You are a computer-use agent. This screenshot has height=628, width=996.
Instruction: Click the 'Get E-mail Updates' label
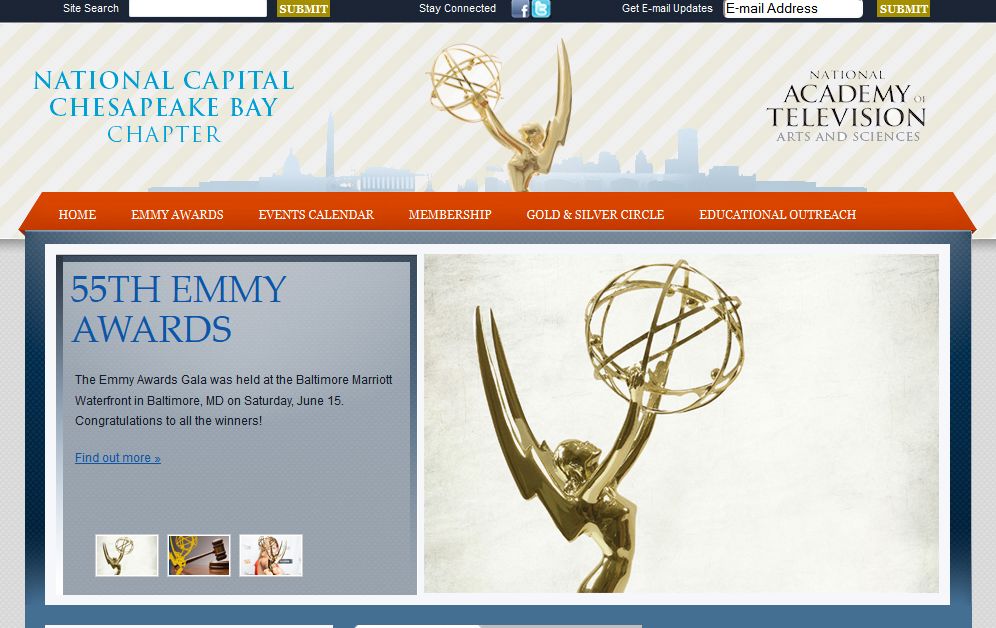(x=667, y=8)
